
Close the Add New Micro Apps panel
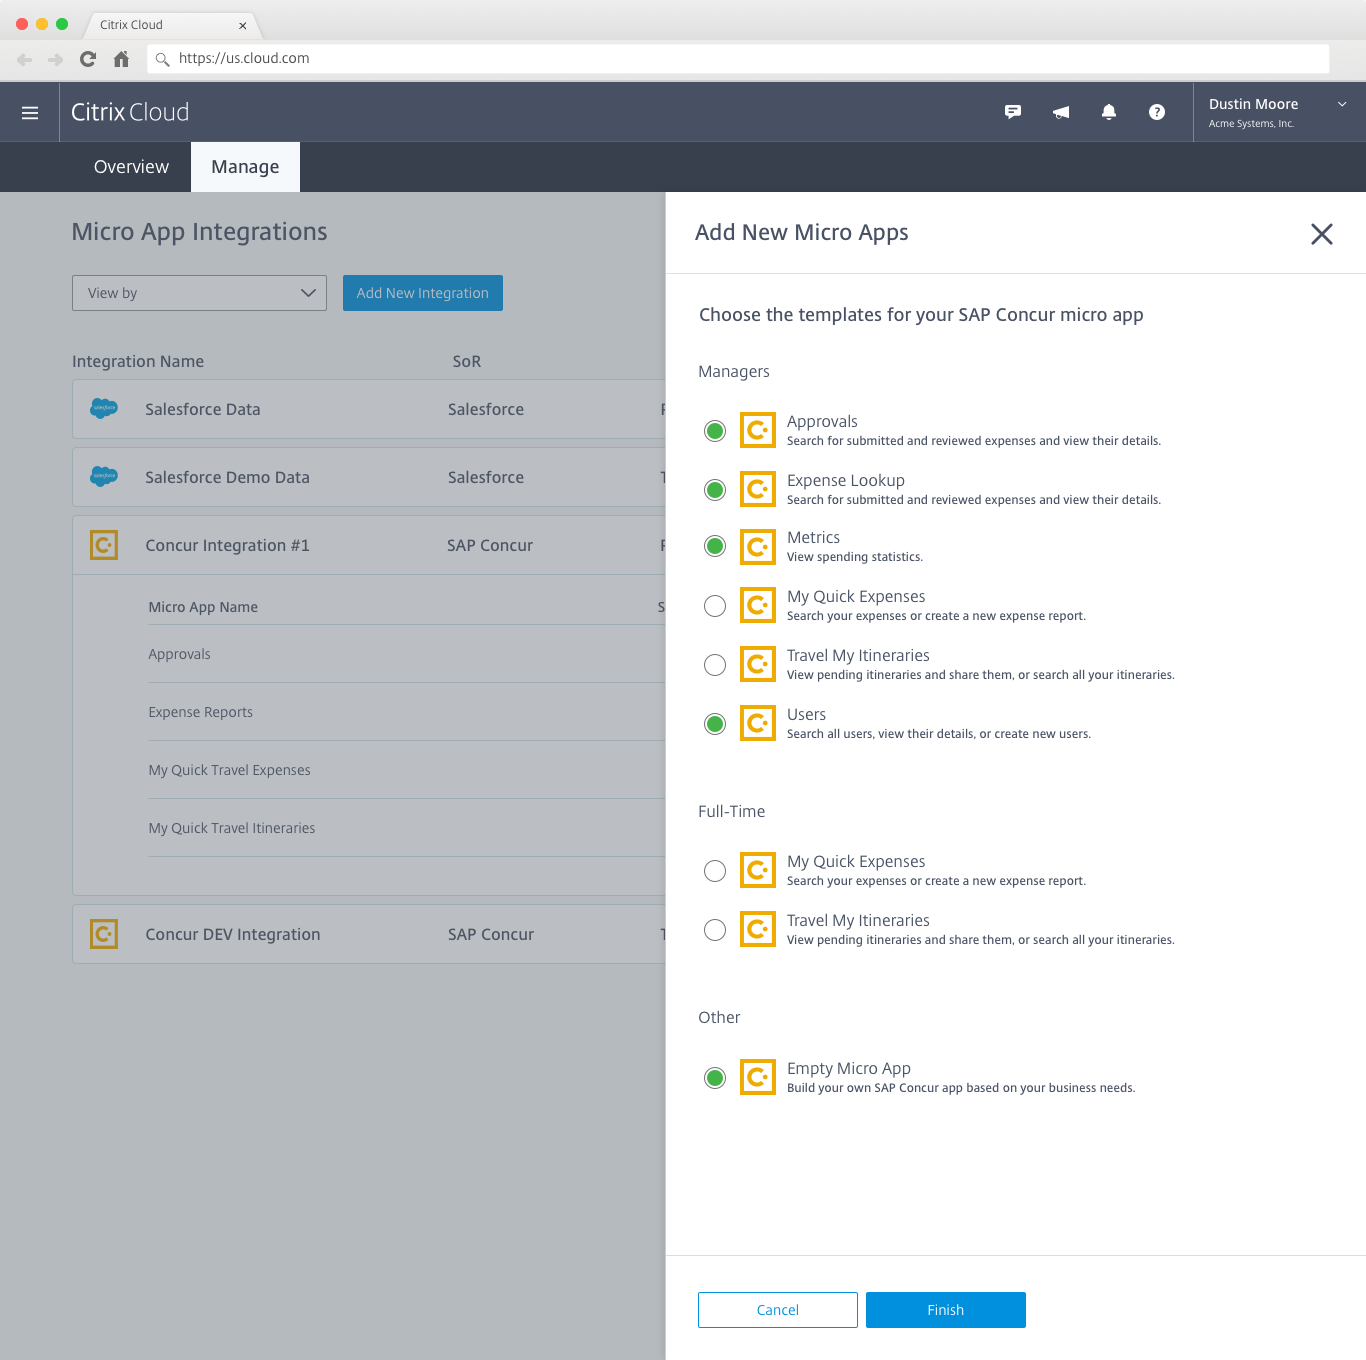(1321, 234)
